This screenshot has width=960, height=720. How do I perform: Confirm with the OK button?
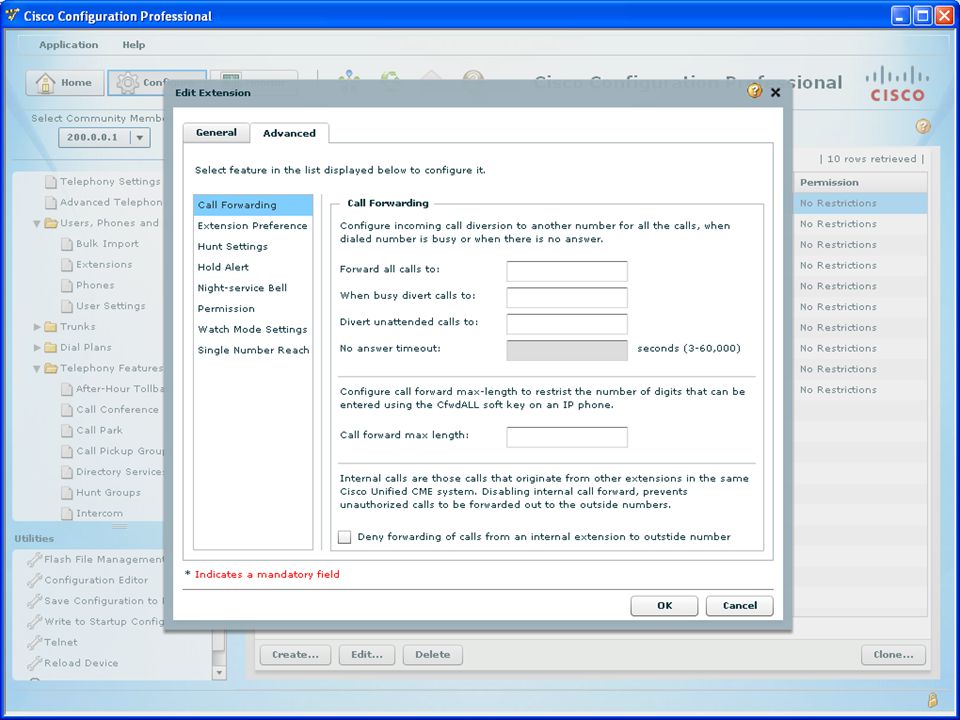tap(664, 606)
